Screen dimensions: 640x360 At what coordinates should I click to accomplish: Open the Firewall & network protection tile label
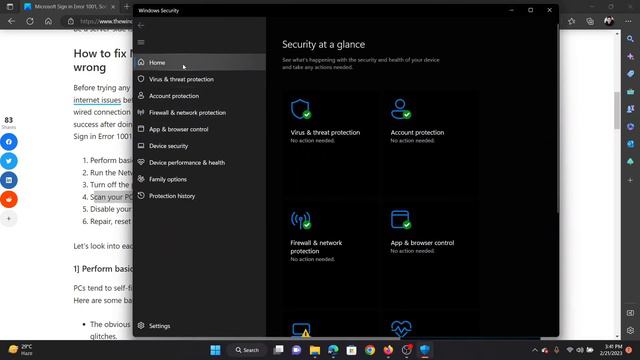[x=316, y=247]
